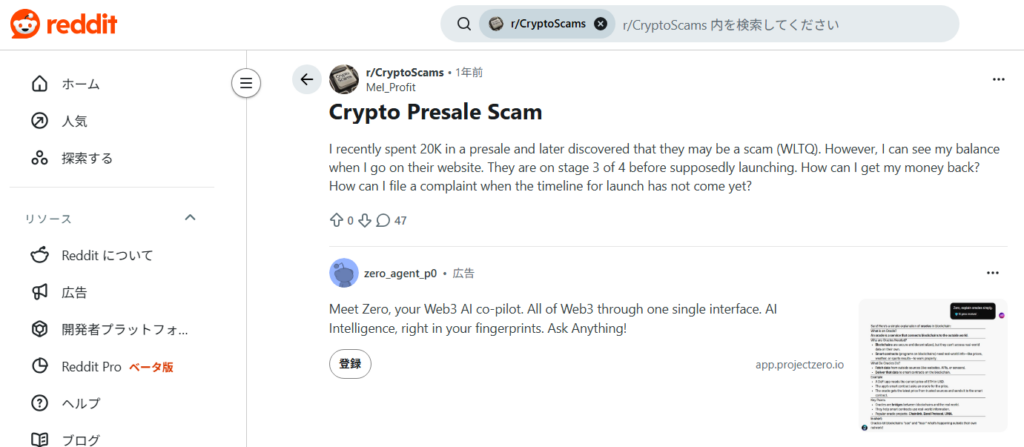The height and width of the screenshot is (447, 1024).
Task: Open 人気 popular feed
Action: (74, 121)
